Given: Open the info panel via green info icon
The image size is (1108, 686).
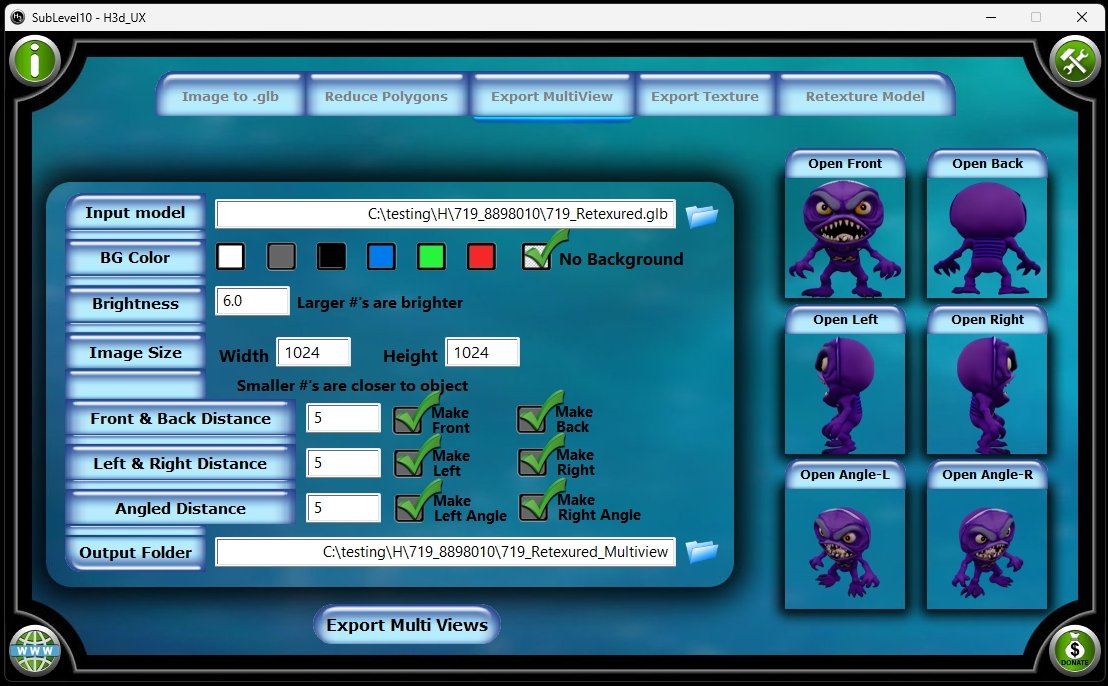Looking at the screenshot, I should pyautogui.click(x=35, y=60).
